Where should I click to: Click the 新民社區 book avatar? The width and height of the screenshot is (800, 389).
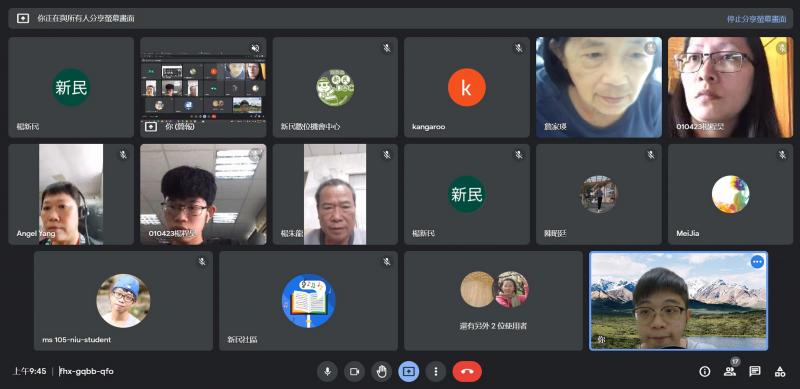click(x=308, y=301)
